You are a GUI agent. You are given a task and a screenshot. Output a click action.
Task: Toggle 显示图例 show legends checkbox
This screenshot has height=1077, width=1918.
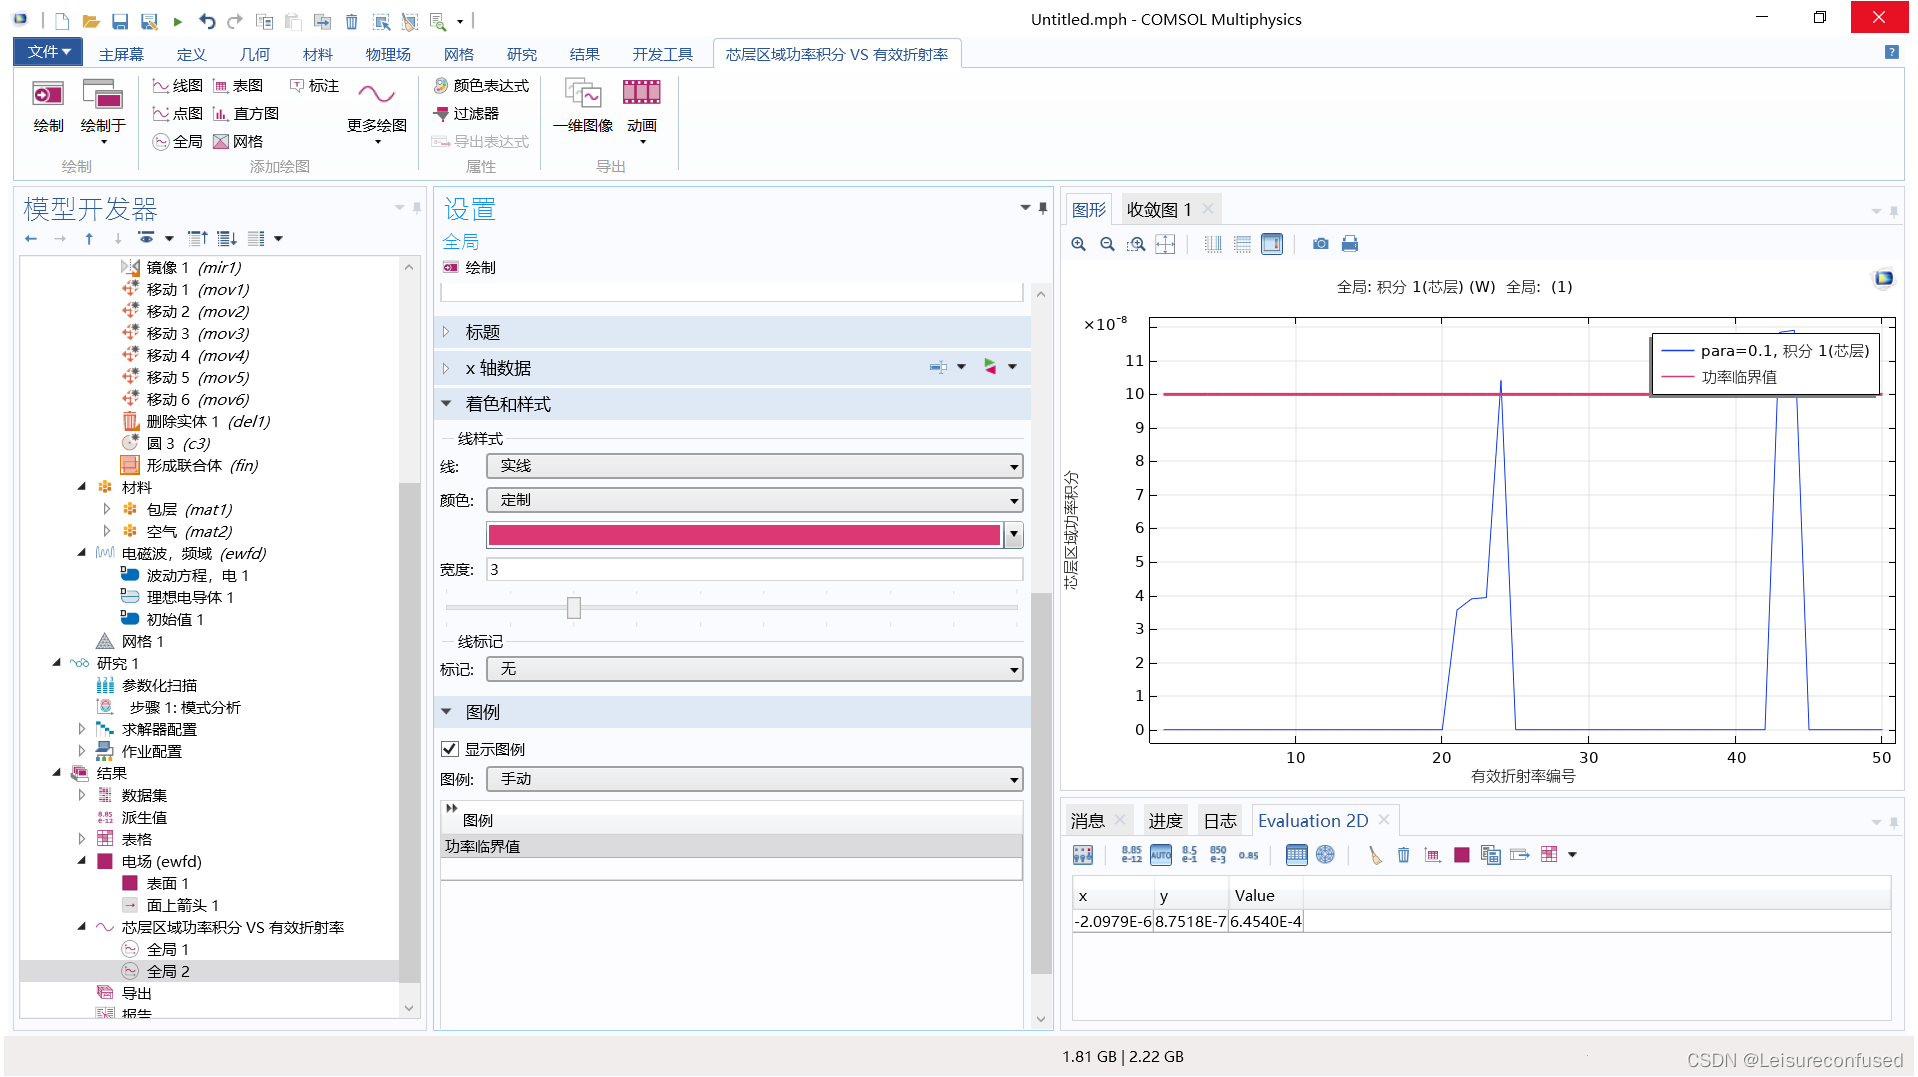tap(450, 749)
